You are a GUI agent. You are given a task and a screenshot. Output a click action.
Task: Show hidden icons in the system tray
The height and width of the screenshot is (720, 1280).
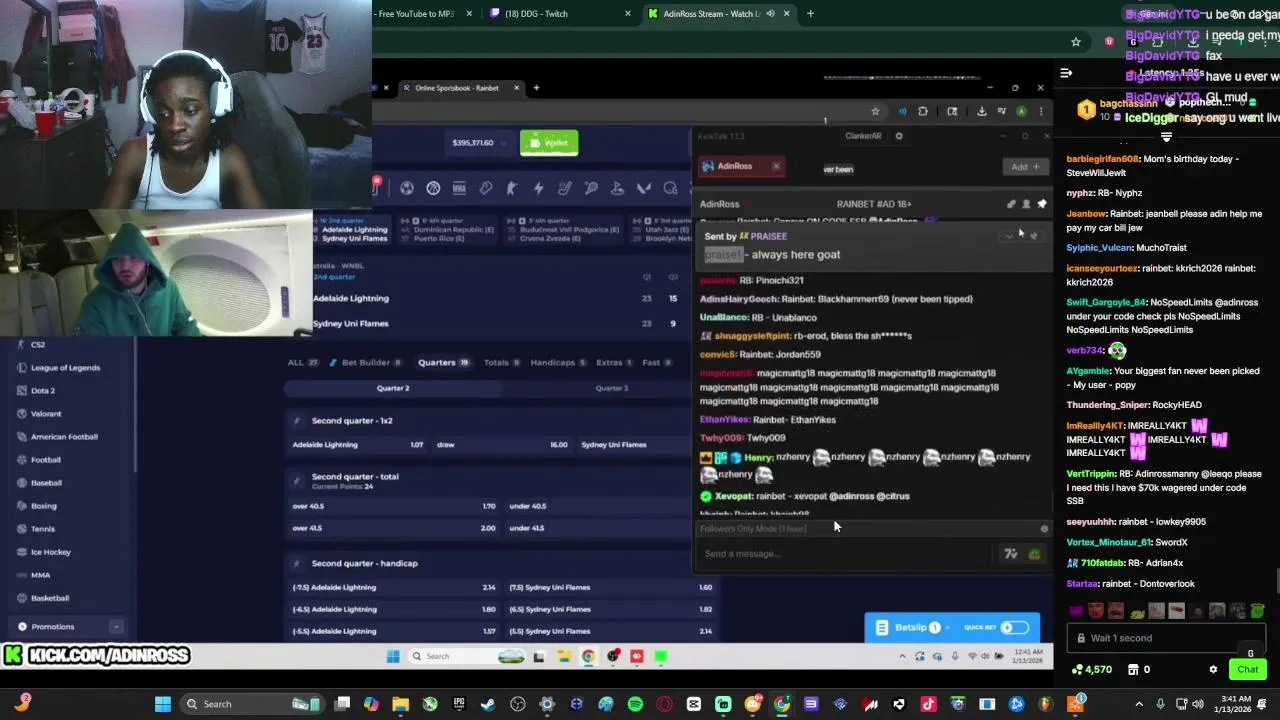[x=1139, y=704]
